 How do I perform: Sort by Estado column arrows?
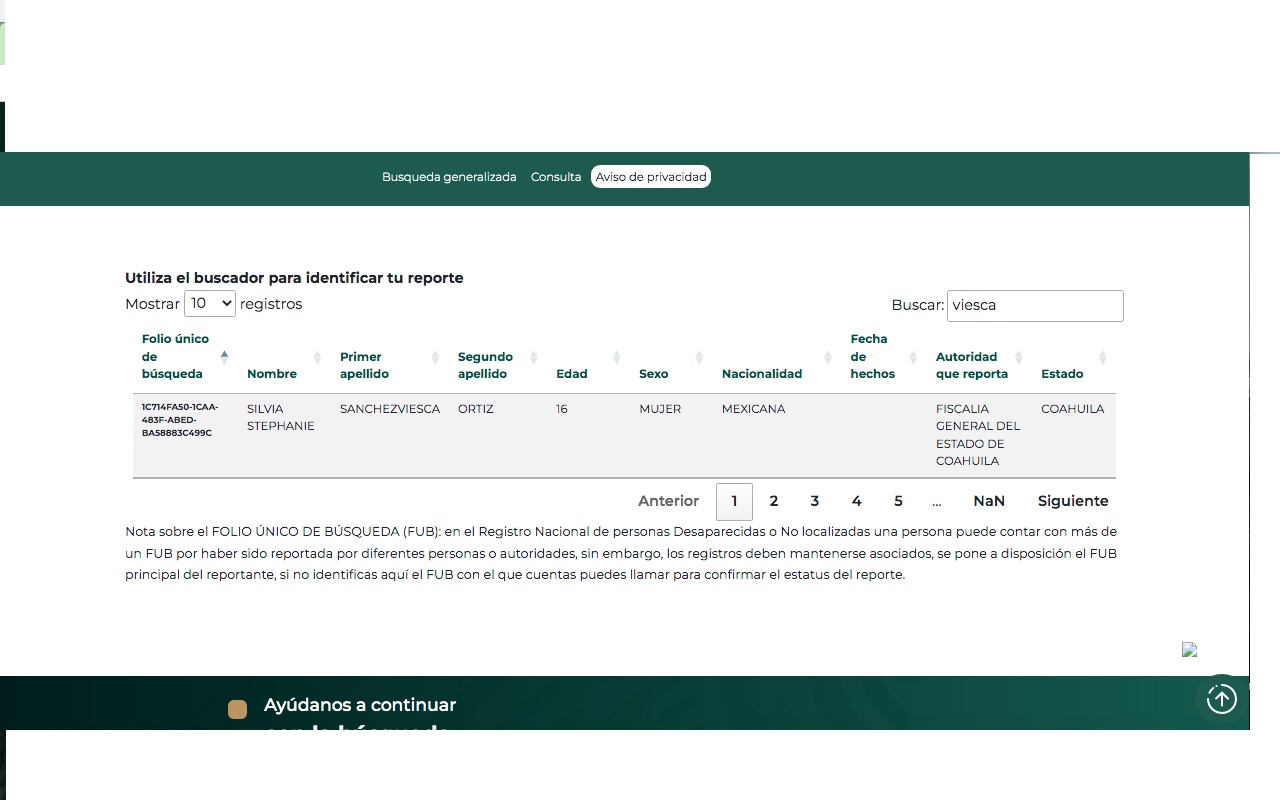(1103, 357)
